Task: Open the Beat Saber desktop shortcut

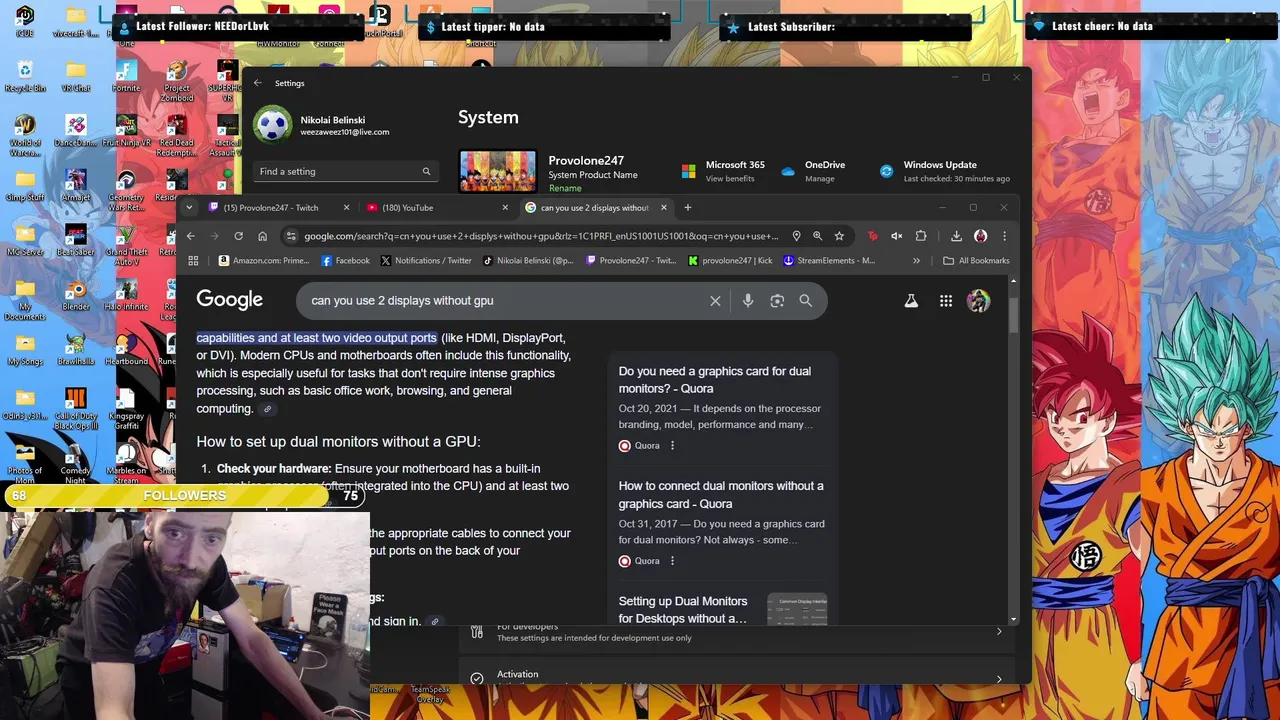Action: (76, 240)
